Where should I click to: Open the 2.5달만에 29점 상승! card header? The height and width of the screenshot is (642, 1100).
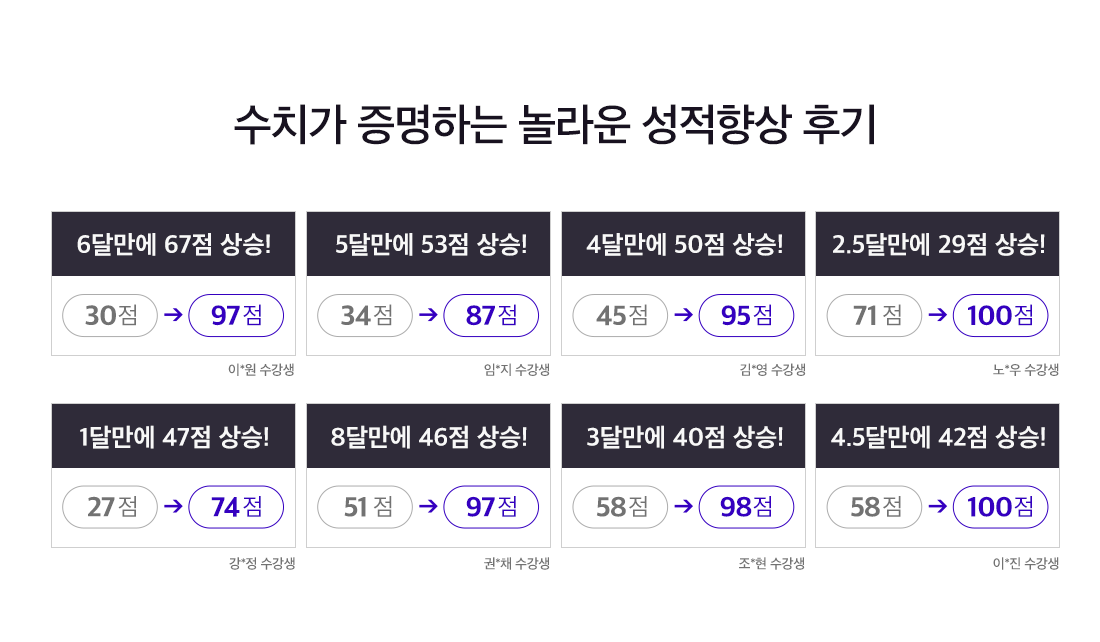tap(937, 244)
